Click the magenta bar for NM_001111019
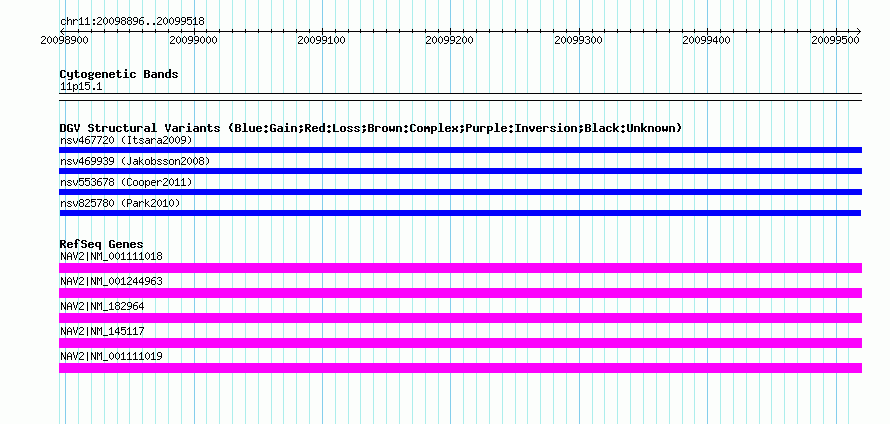This screenshot has width=890, height=424. pyautogui.click(x=460, y=368)
